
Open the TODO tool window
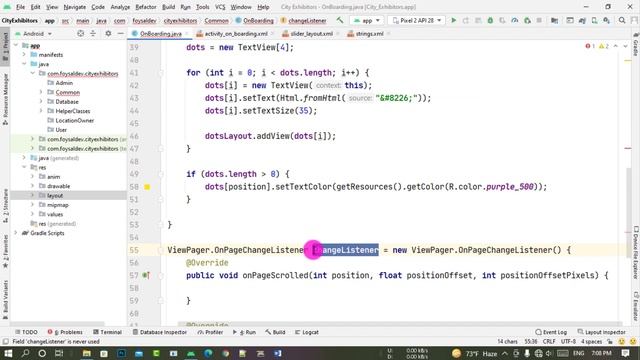(26, 332)
